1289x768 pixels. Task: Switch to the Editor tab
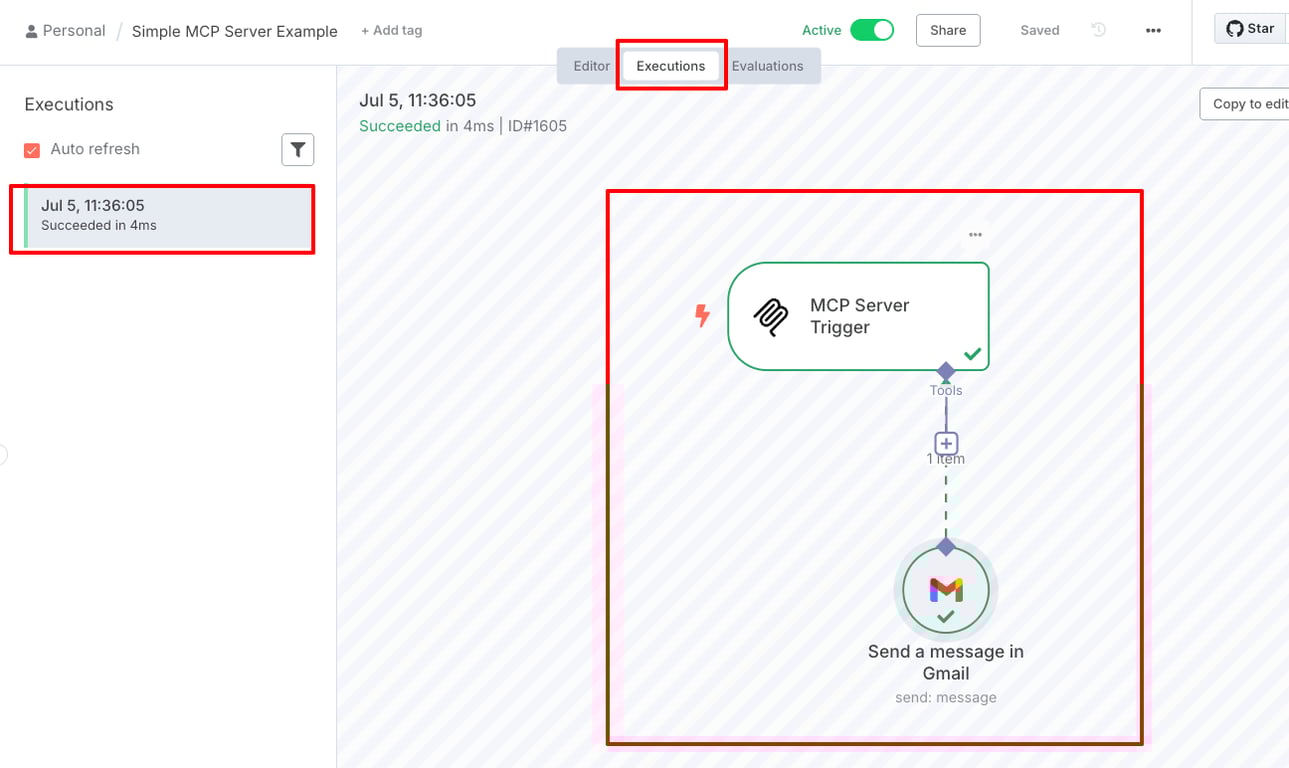(591, 66)
